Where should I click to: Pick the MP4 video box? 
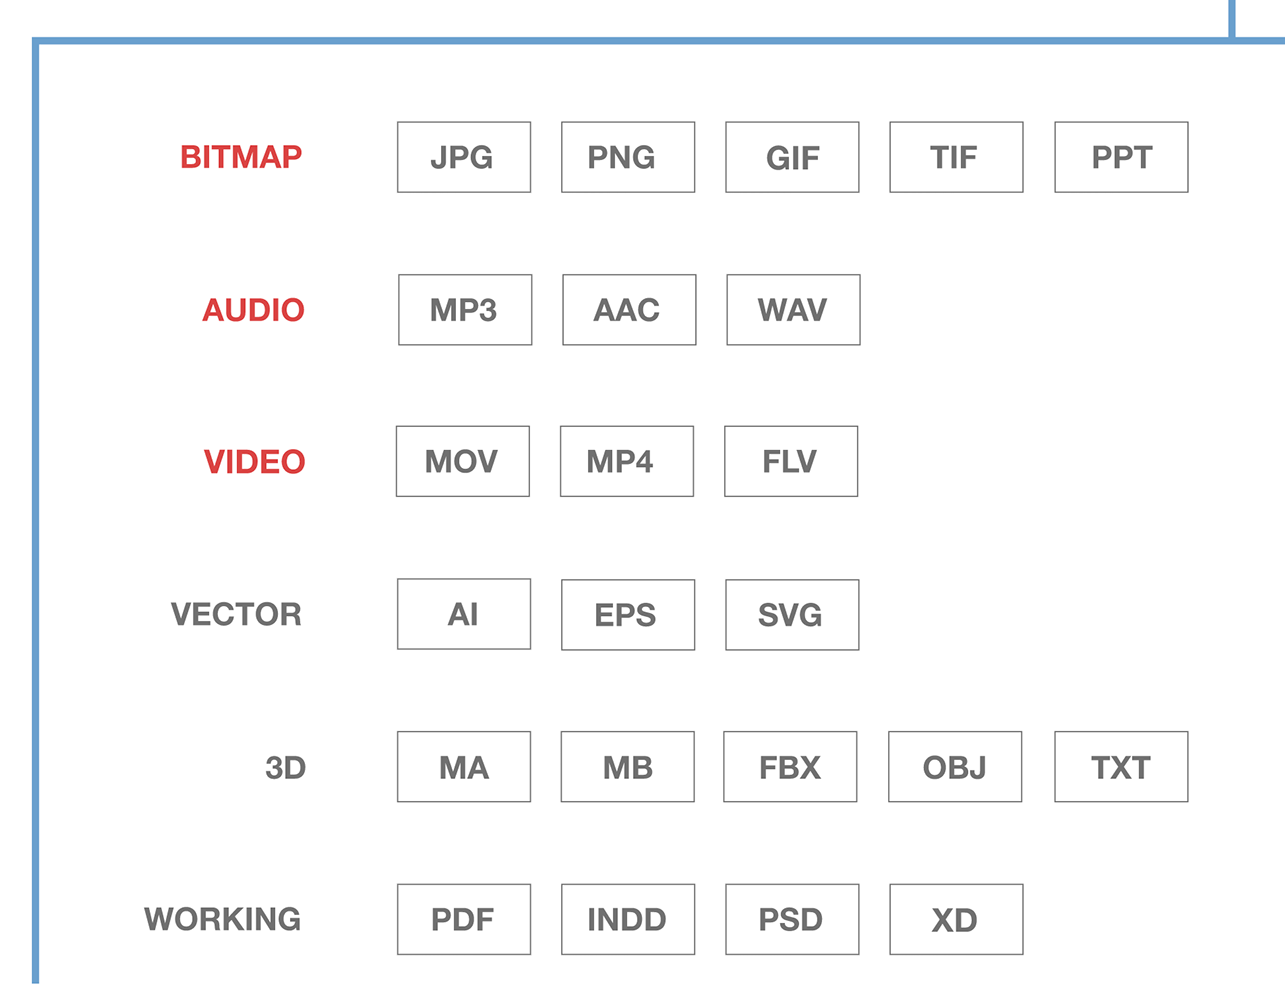point(627,461)
